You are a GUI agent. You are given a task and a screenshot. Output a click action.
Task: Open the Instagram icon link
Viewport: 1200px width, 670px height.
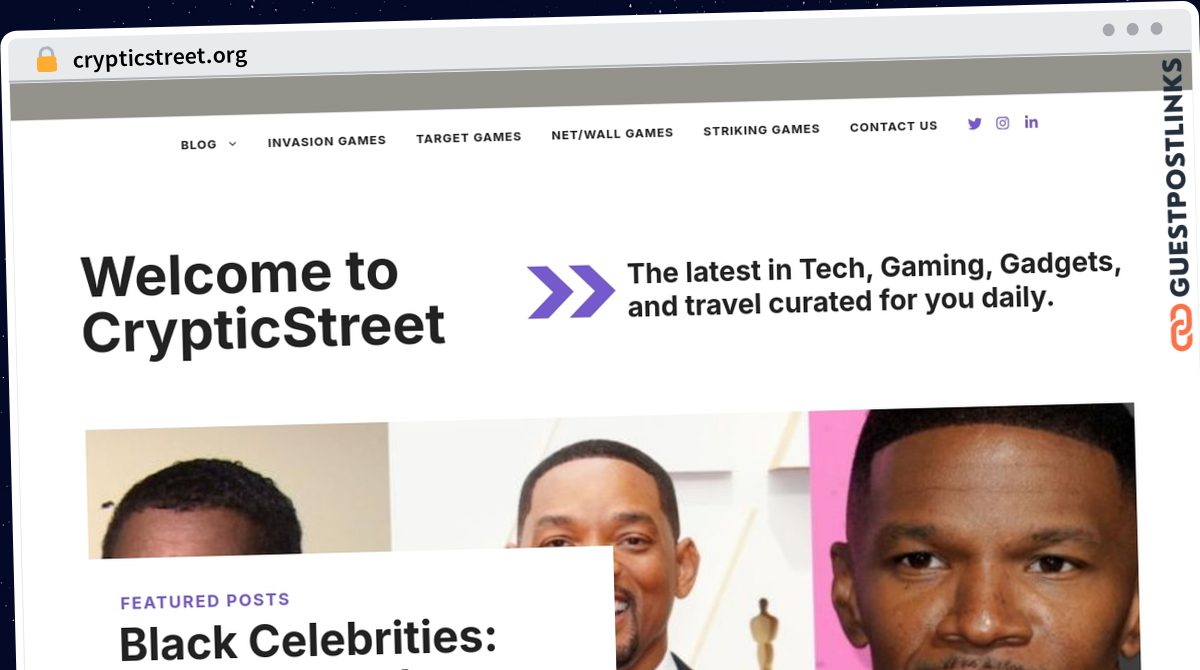tap(1003, 123)
